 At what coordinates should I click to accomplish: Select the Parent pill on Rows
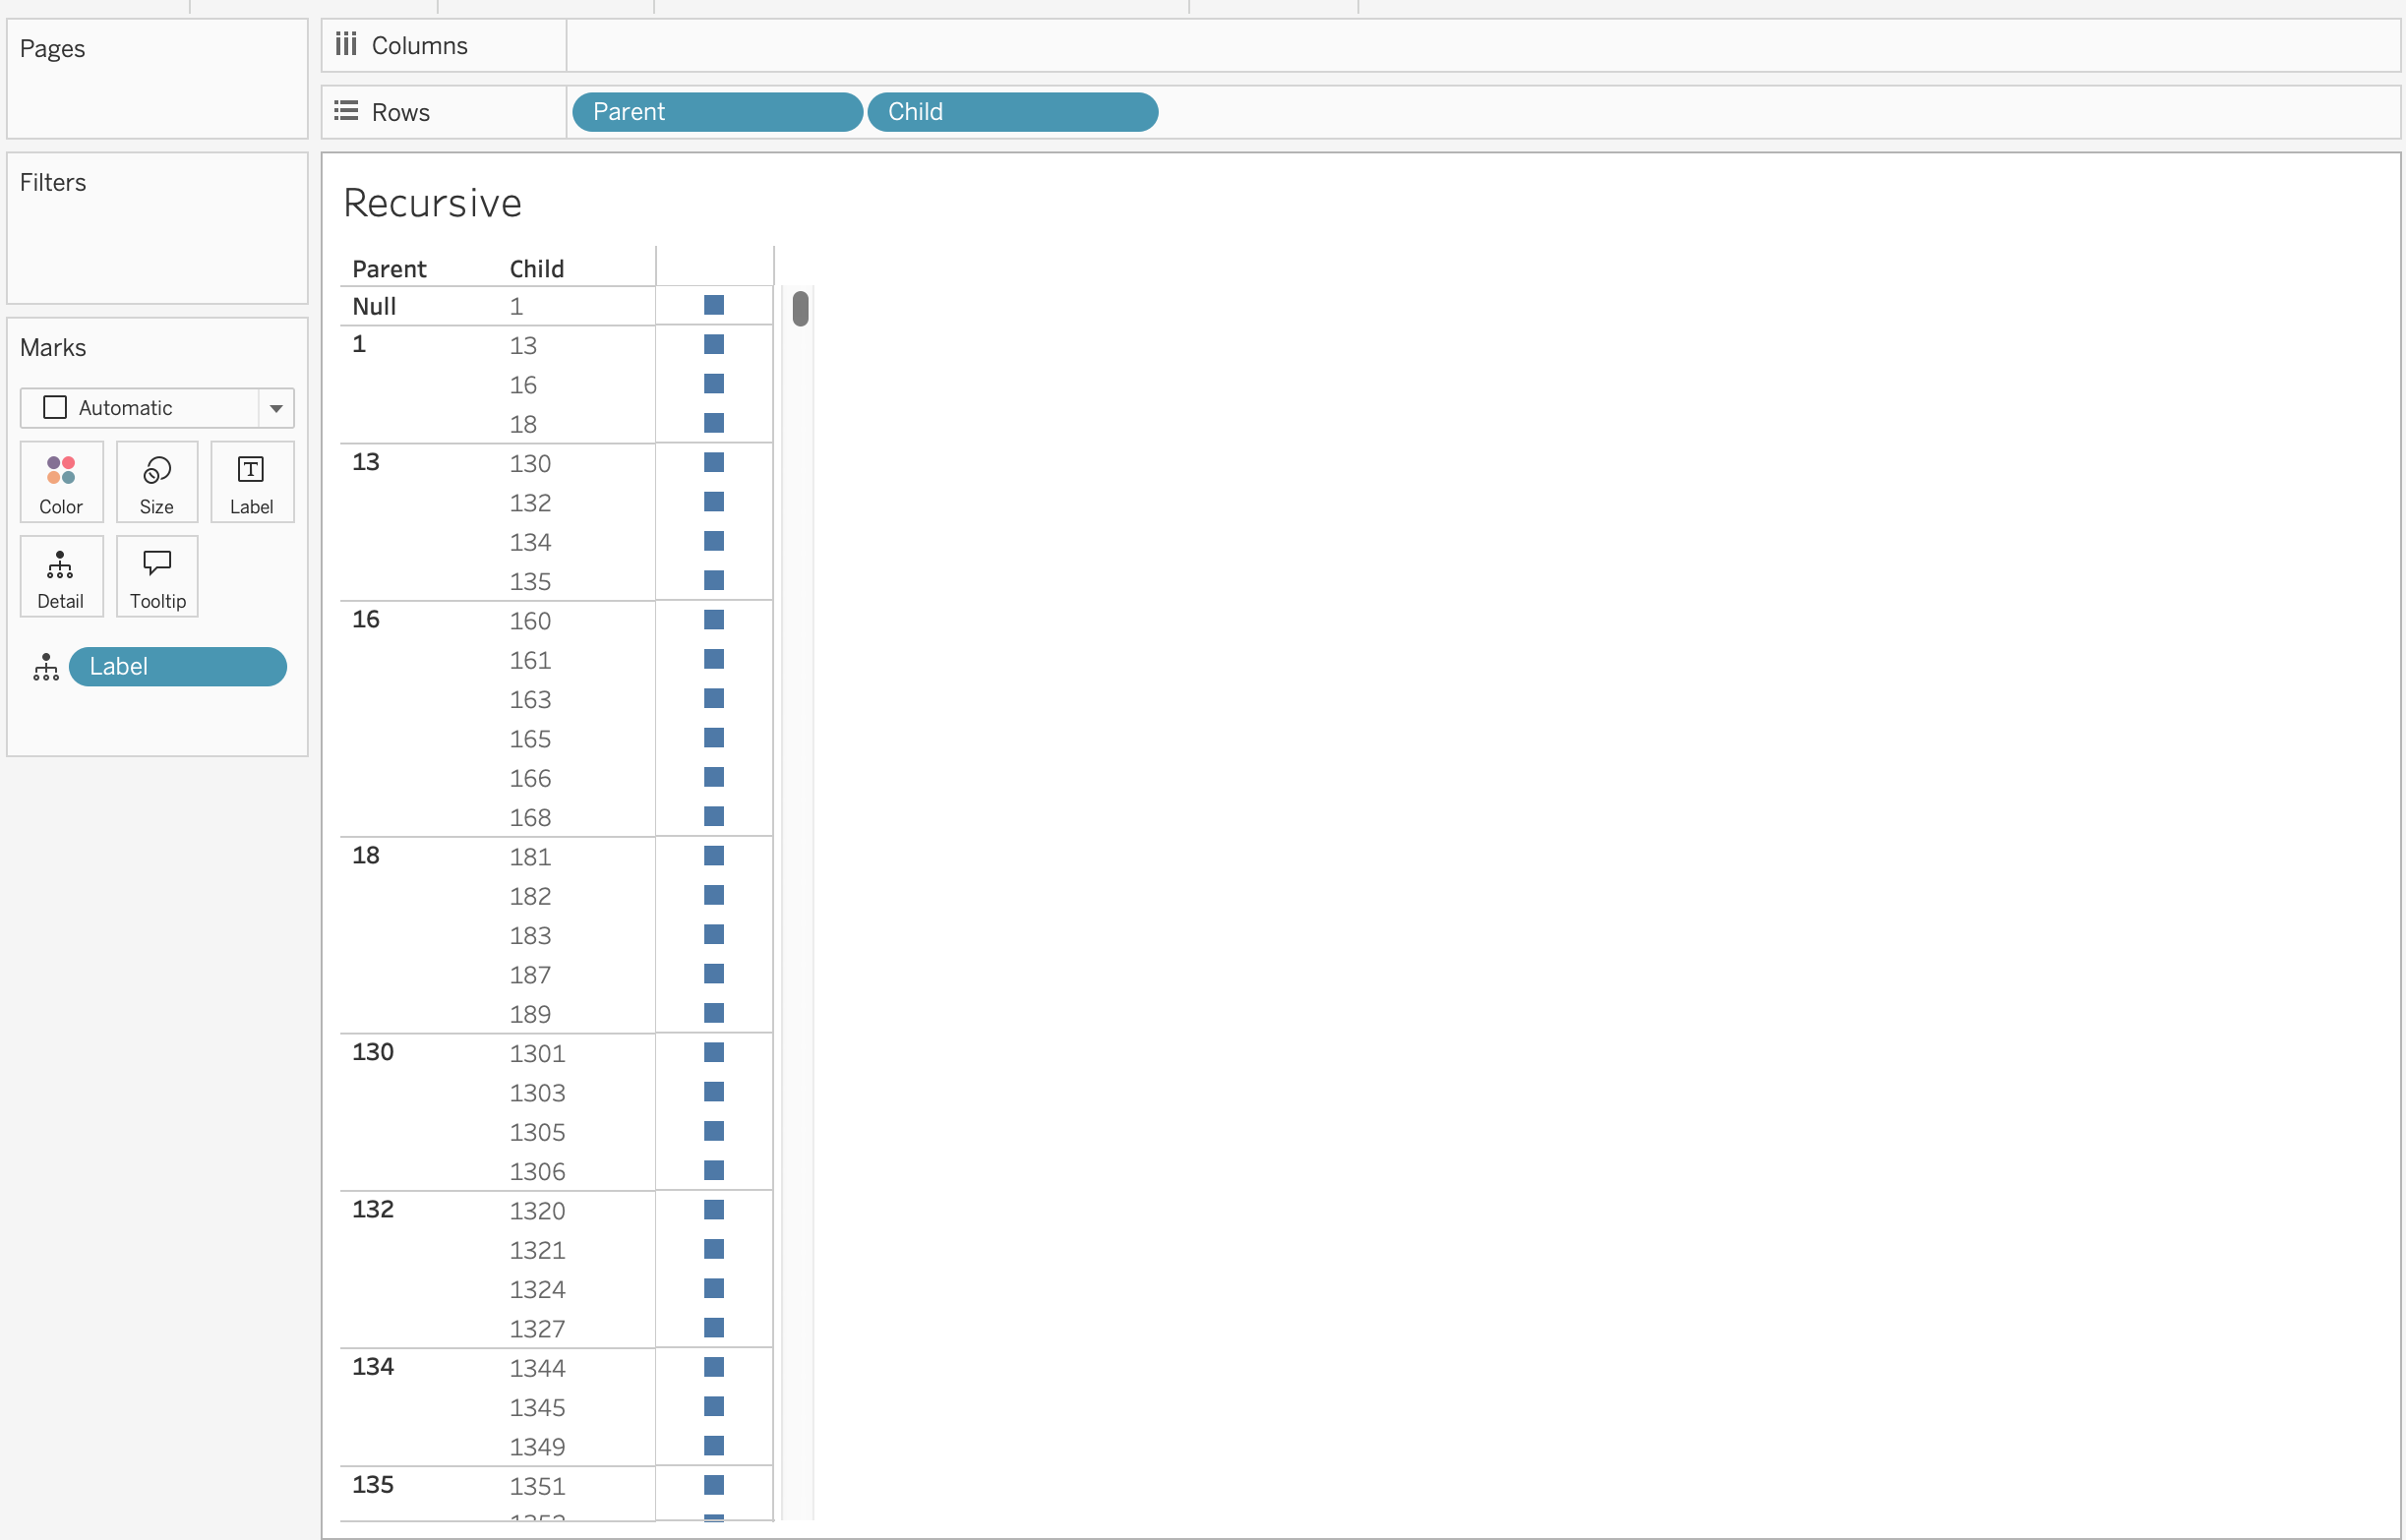(716, 112)
